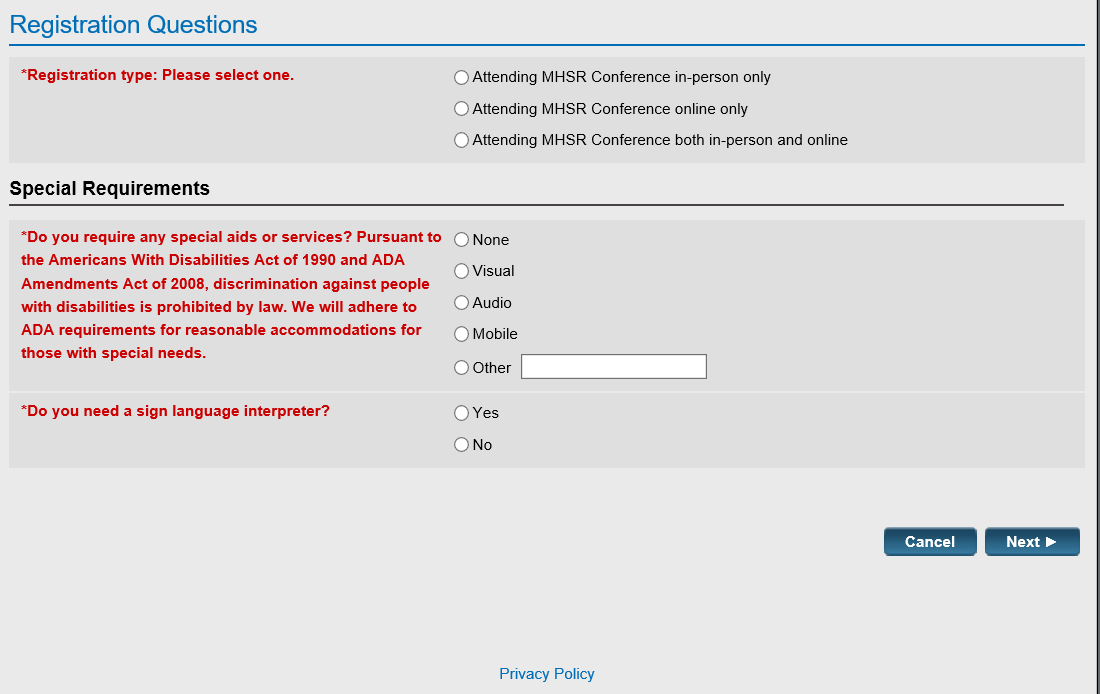Click the special aids or services question text

click(230, 295)
